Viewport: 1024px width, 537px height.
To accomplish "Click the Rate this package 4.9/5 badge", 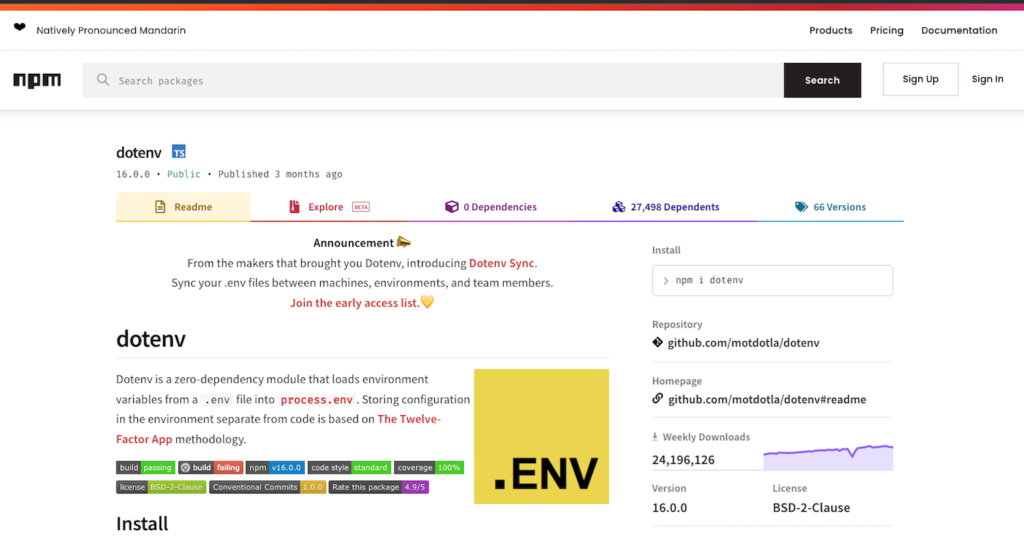I will click(x=379, y=487).
